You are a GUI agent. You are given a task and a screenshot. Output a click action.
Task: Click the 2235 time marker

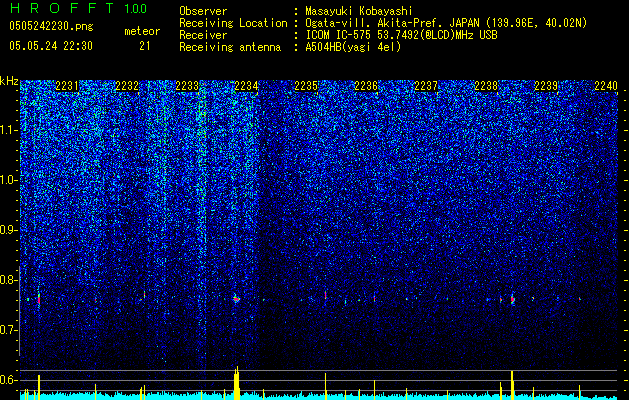(306, 86)
